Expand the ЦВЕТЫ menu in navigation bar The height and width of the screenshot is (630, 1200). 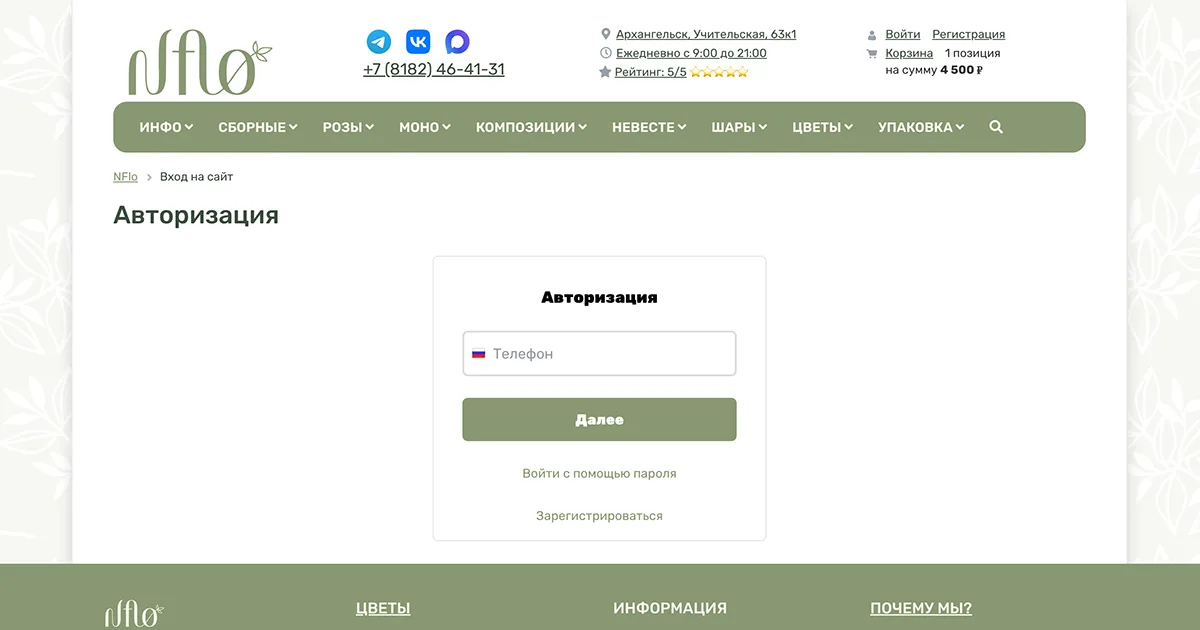click(x=823, y=127)
